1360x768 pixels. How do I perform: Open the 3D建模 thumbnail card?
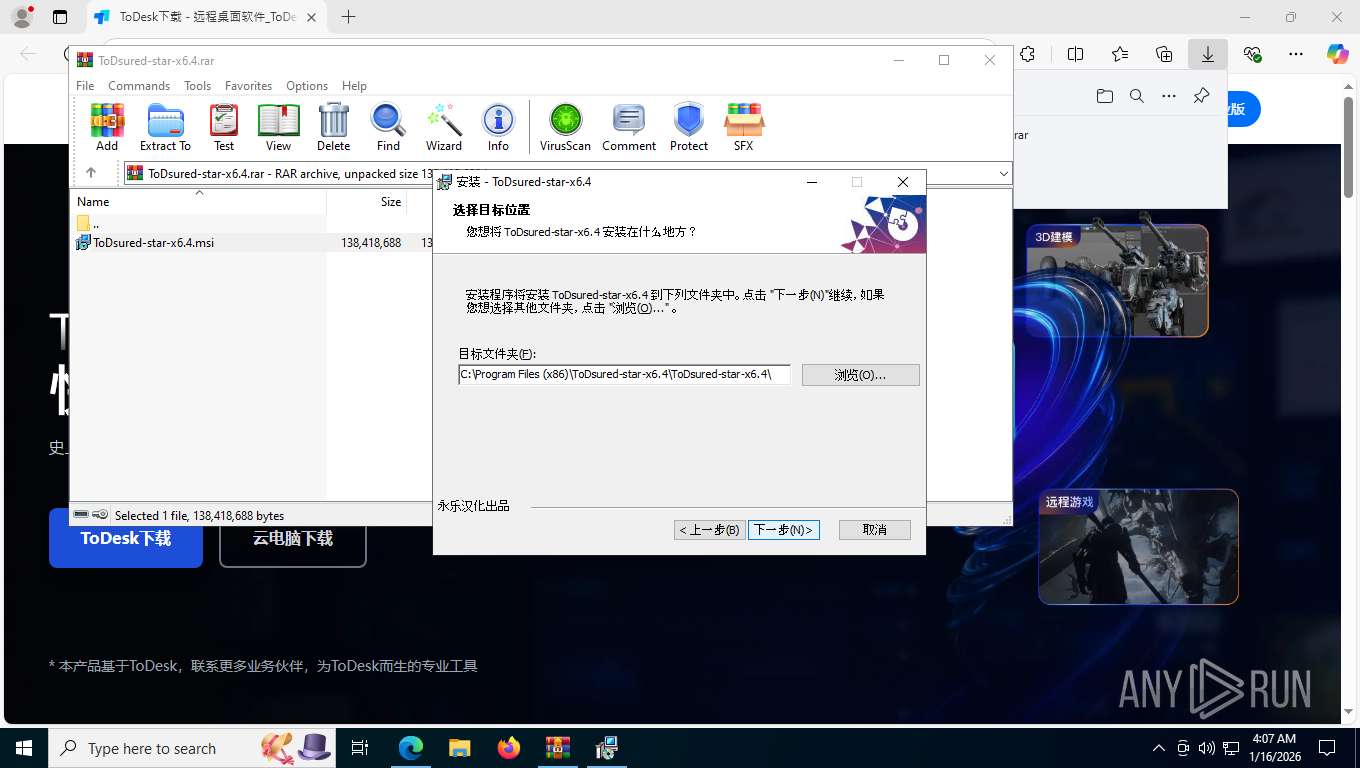1117,280
